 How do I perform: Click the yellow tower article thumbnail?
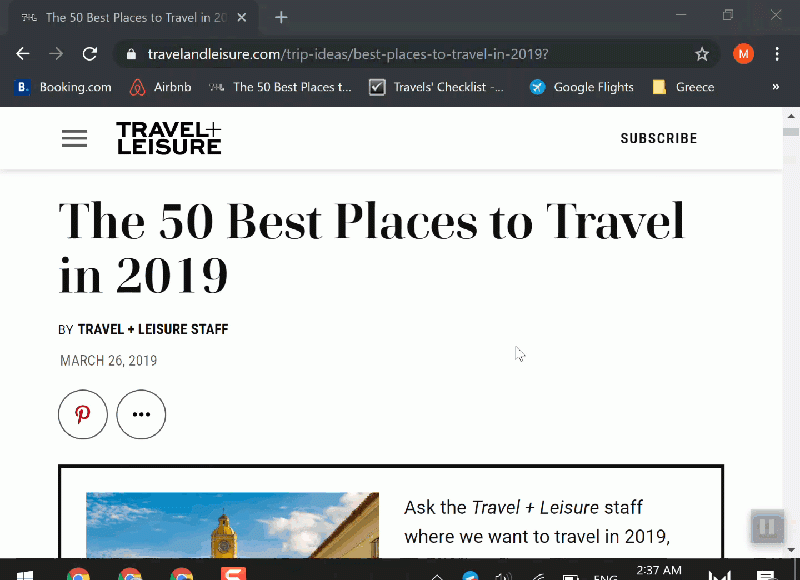tap(233, 525)
